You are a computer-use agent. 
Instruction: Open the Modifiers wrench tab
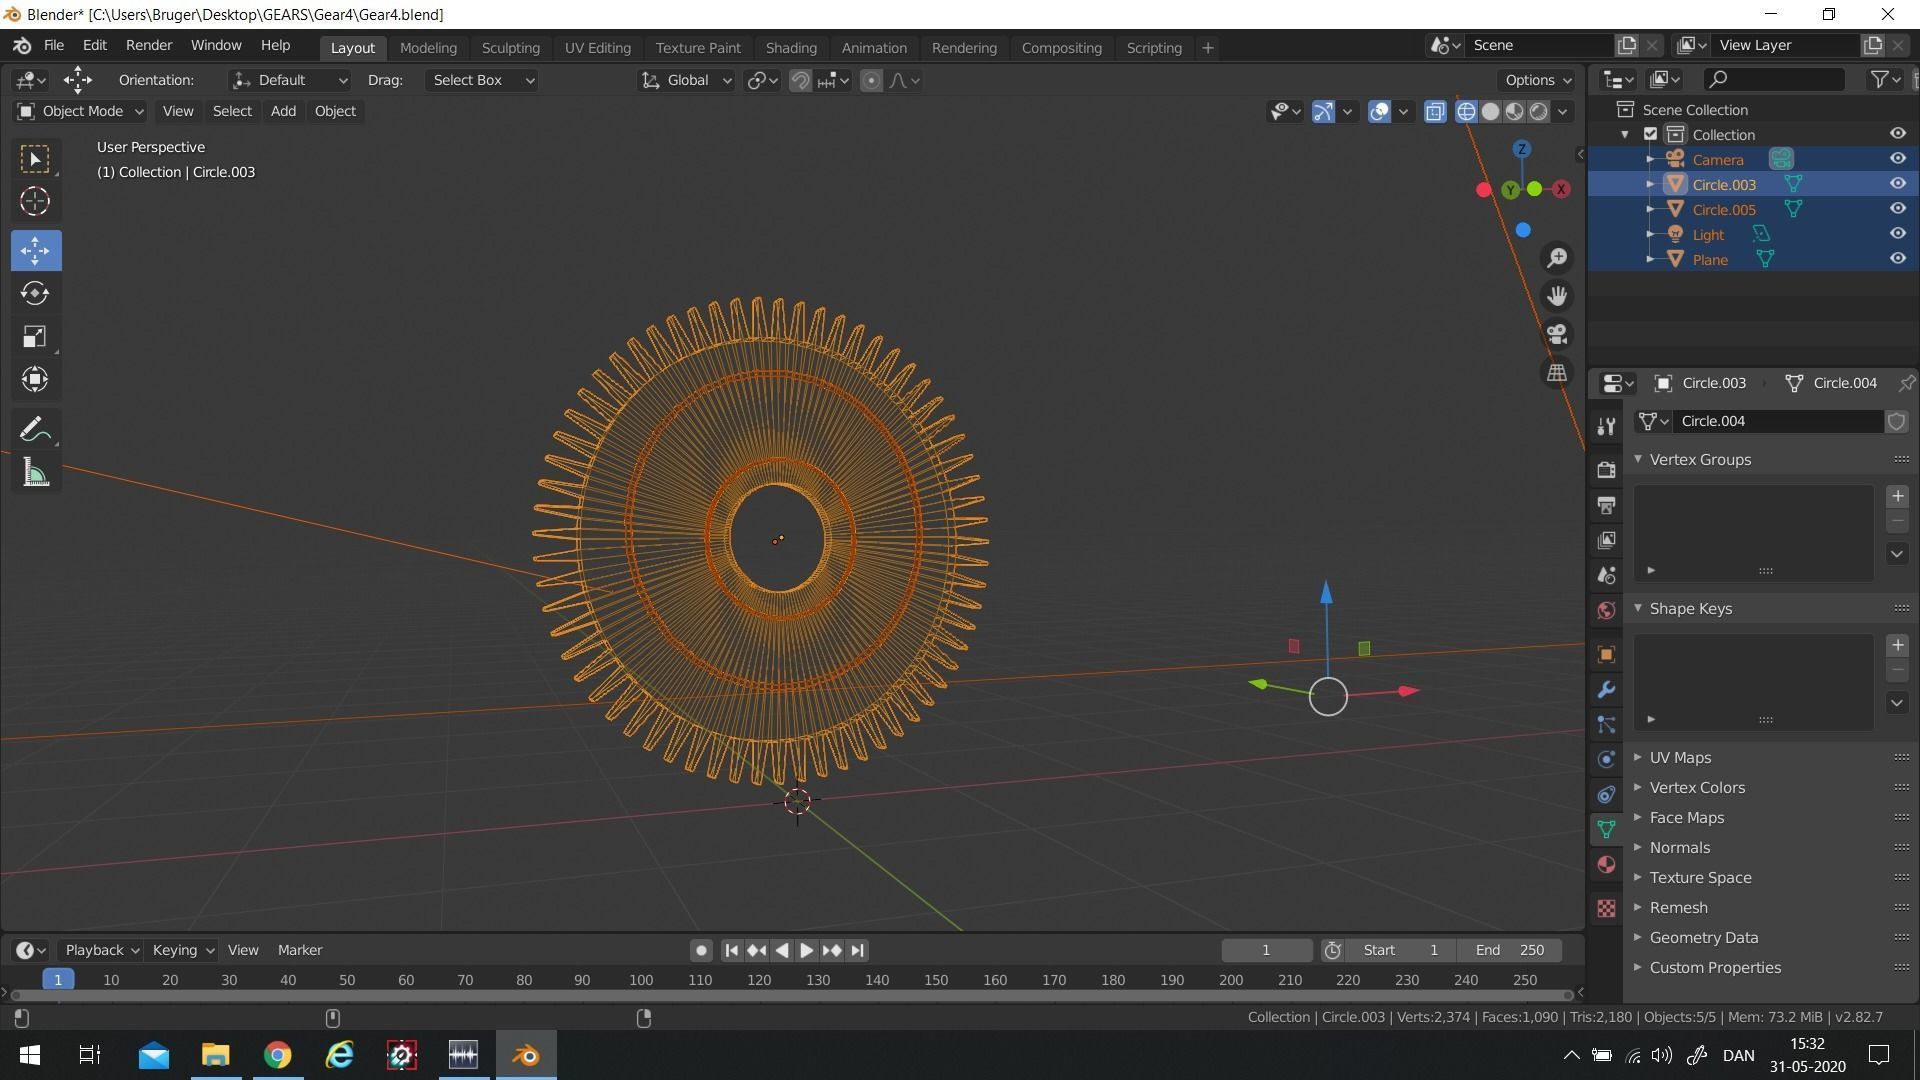[x=1606, y=690]
